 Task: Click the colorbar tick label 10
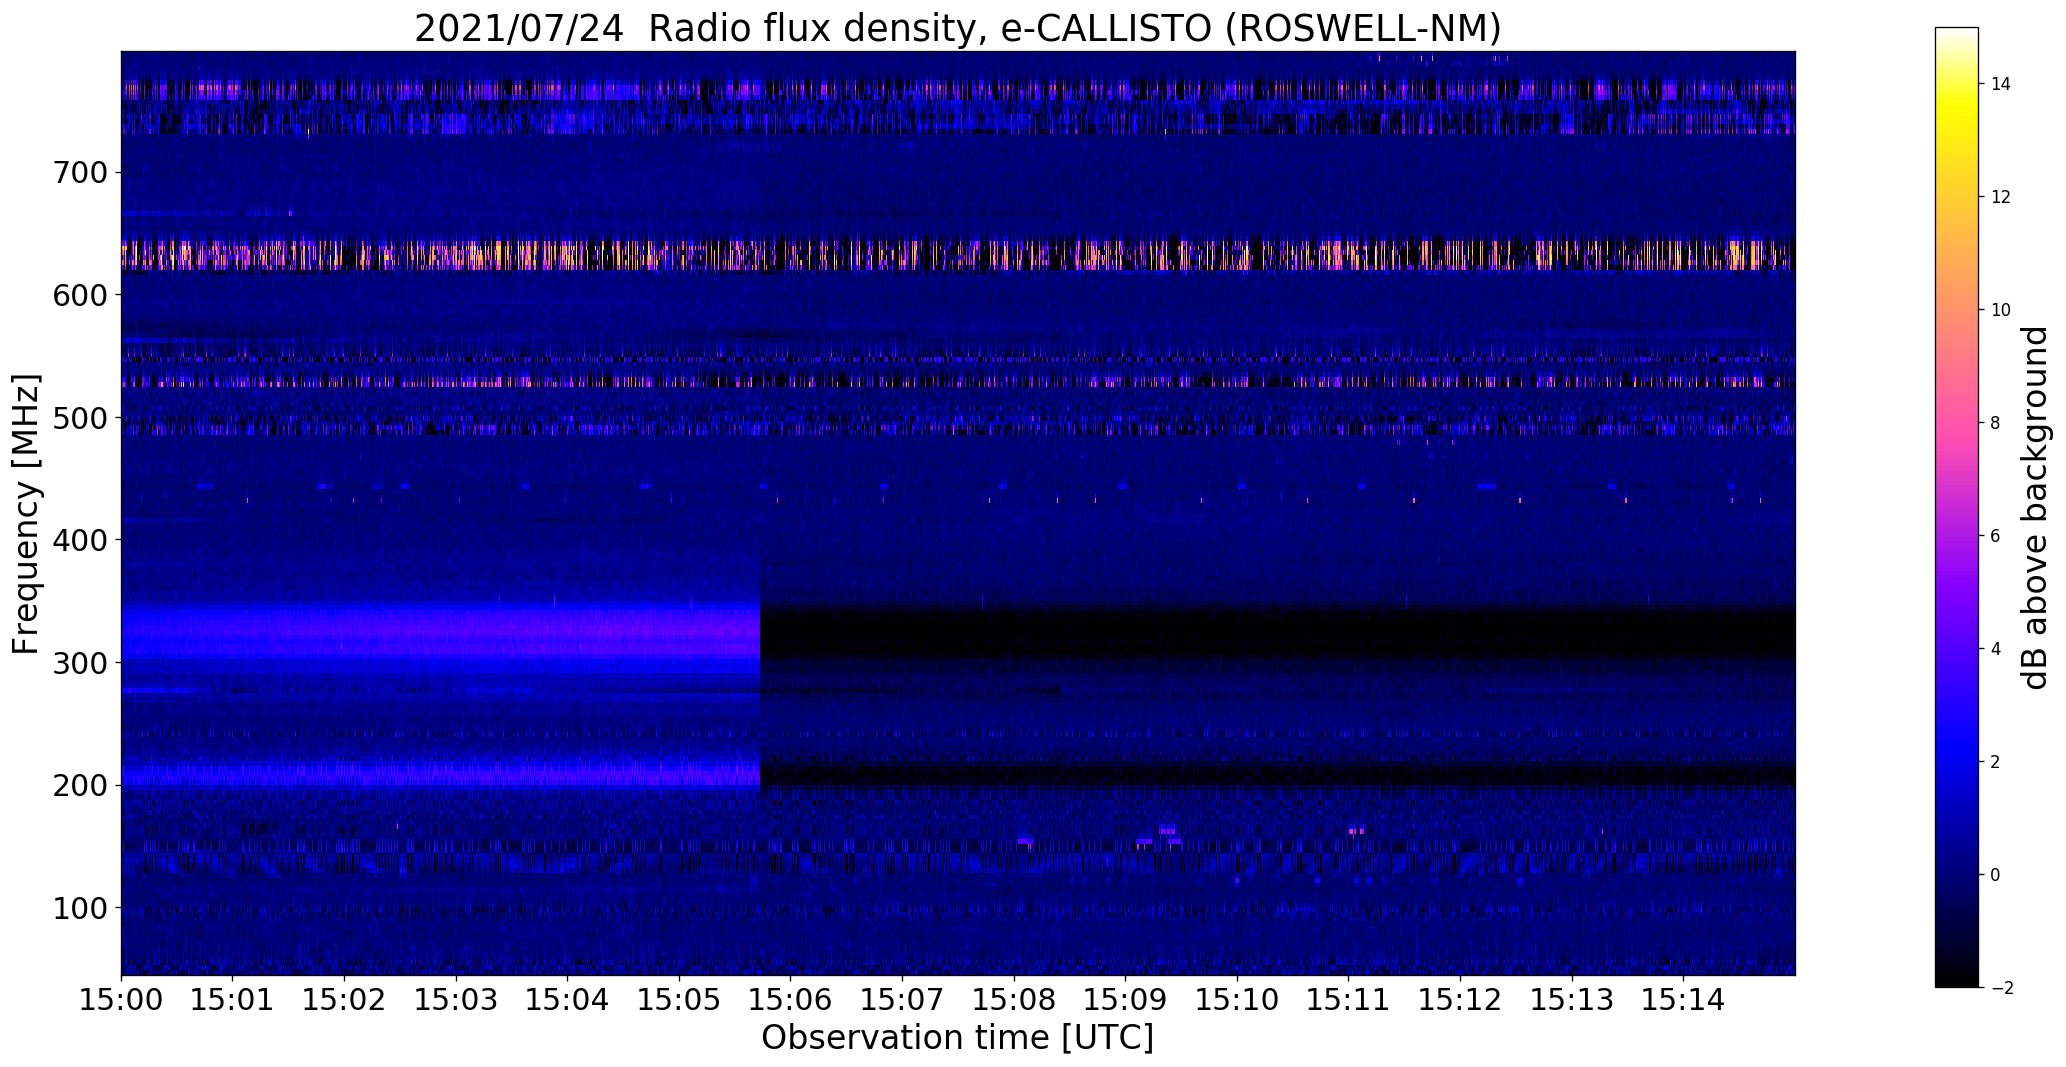tap(2001, 310)
